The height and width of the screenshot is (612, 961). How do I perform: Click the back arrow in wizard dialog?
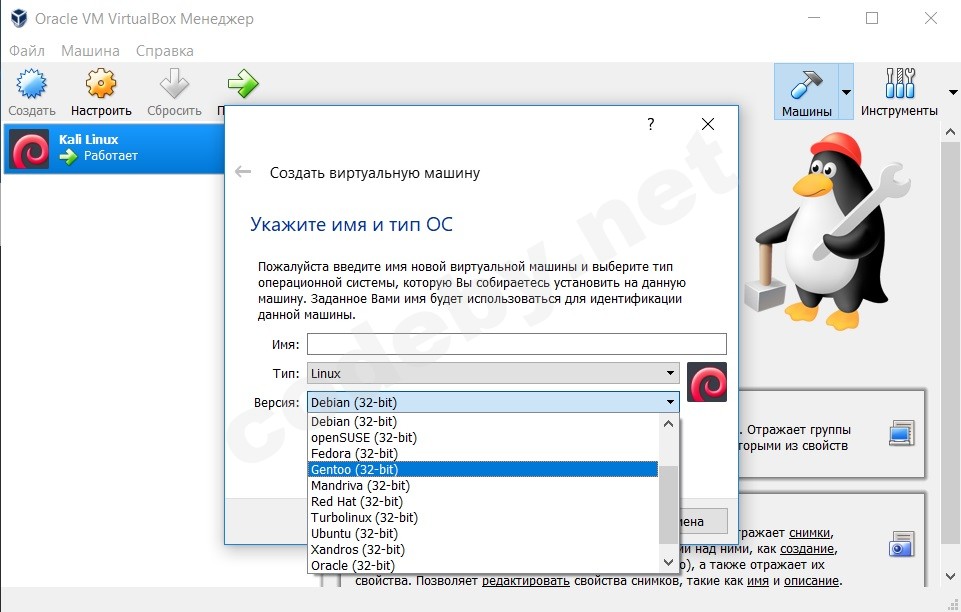click(x=243, y=172)
